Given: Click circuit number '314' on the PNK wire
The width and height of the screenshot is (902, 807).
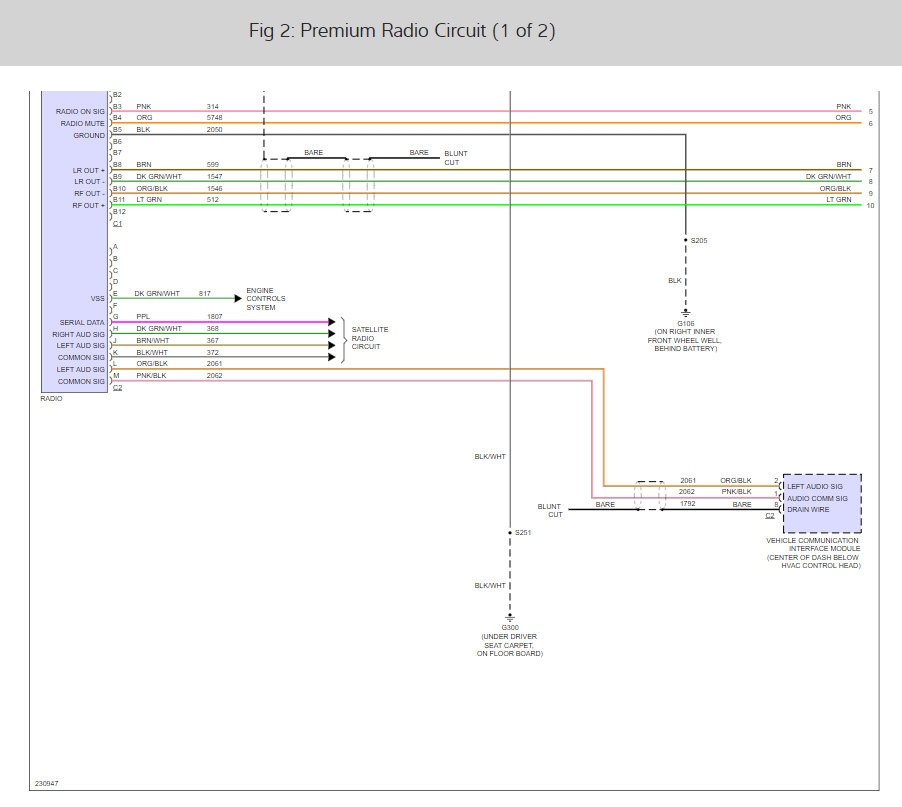Looking at the screenshot, I should coord(213,106).
